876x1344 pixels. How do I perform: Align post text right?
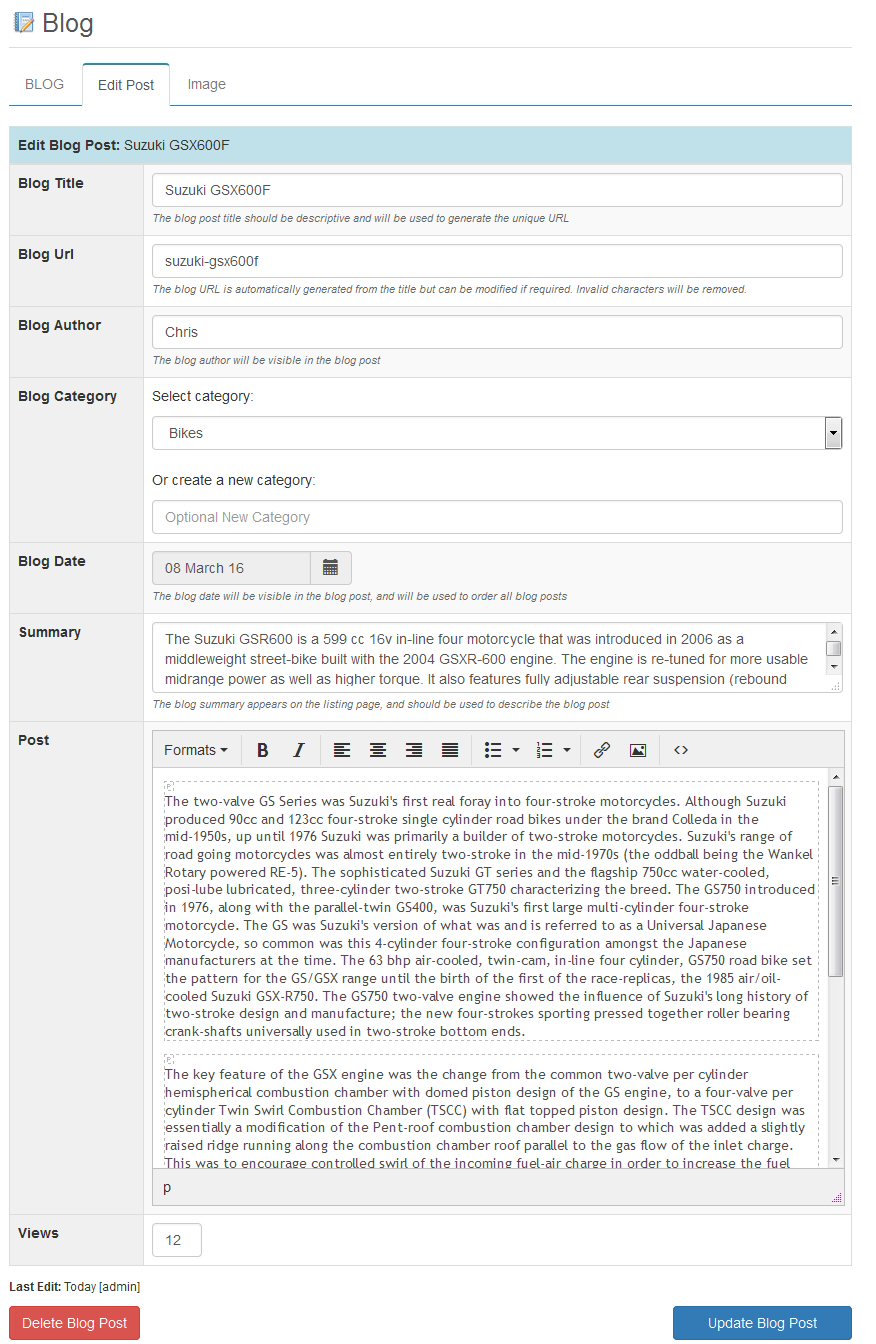pyautogui.click(x=414, y=750)
